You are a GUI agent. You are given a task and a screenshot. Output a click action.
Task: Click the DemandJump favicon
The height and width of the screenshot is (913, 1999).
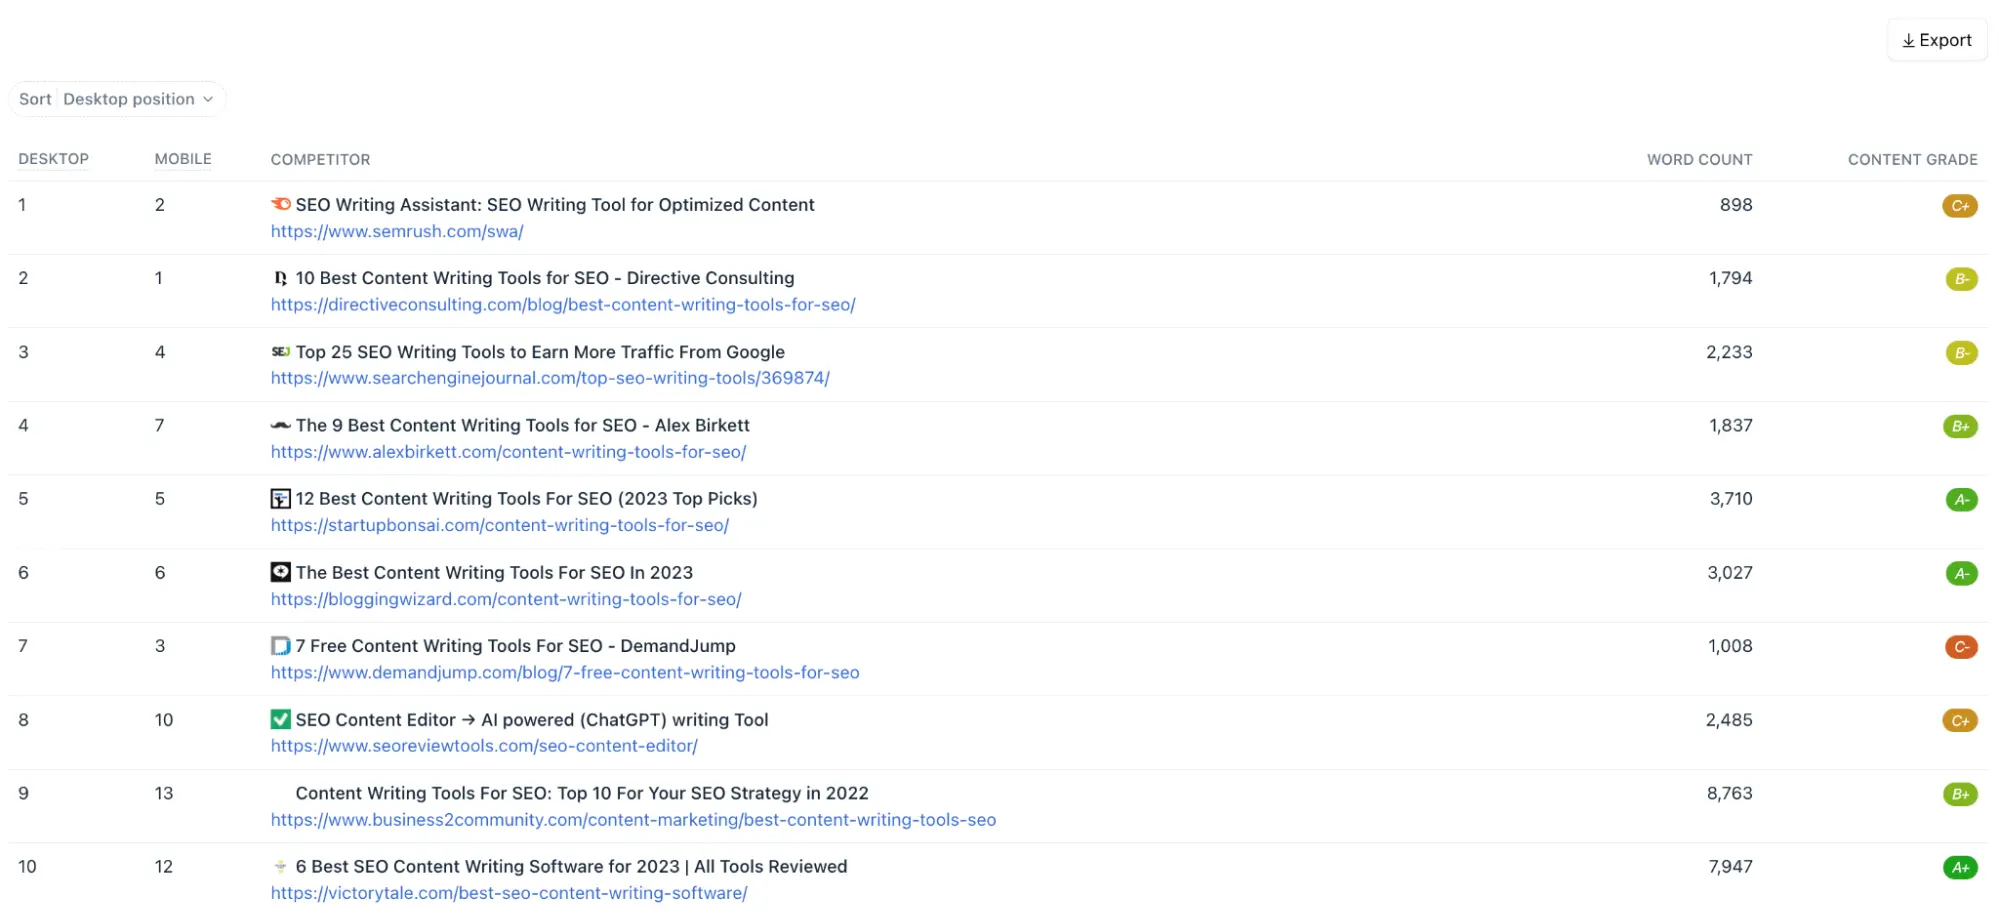coord(281,646)
